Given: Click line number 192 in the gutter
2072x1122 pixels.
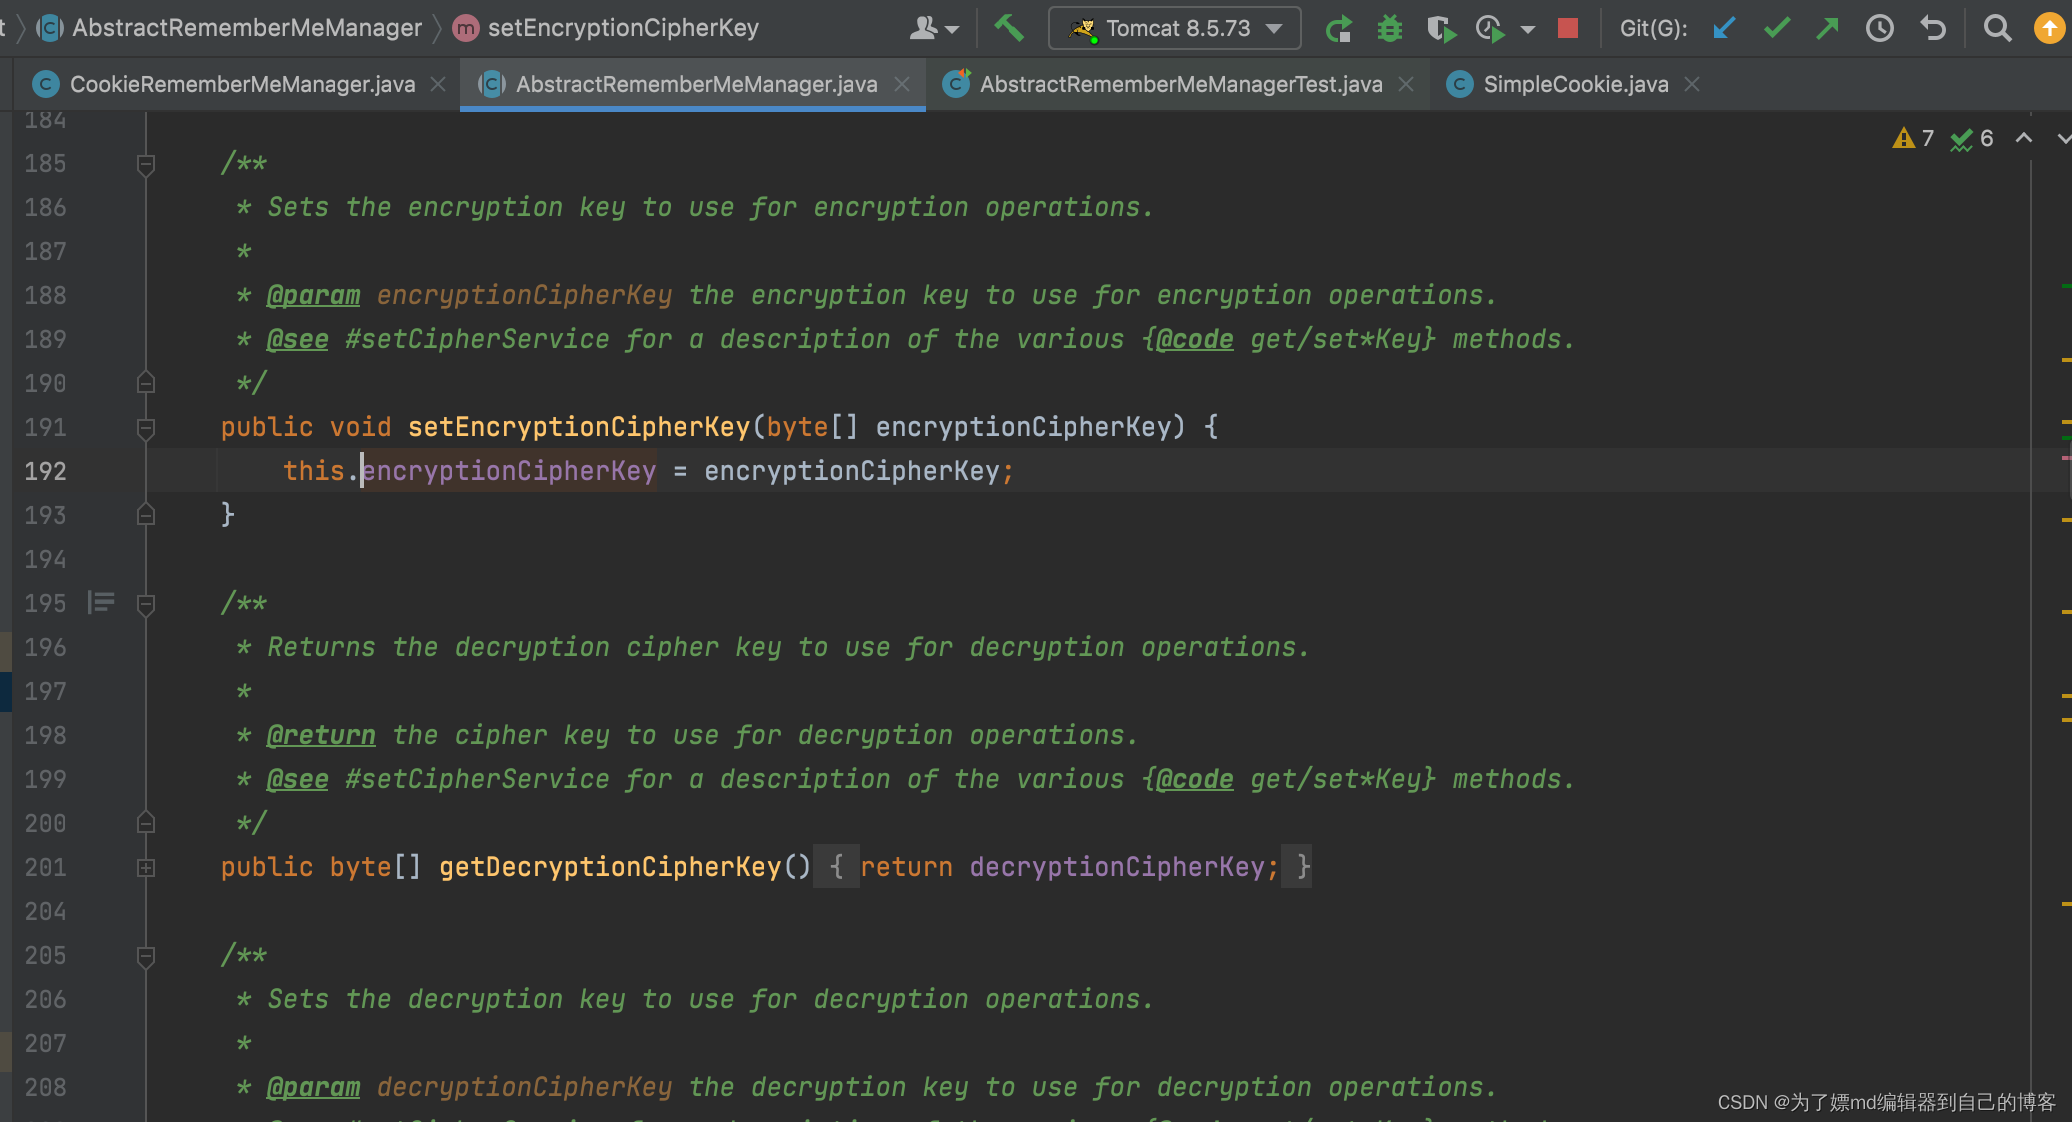Looking at the screenshot, I should tap(45, 471).
